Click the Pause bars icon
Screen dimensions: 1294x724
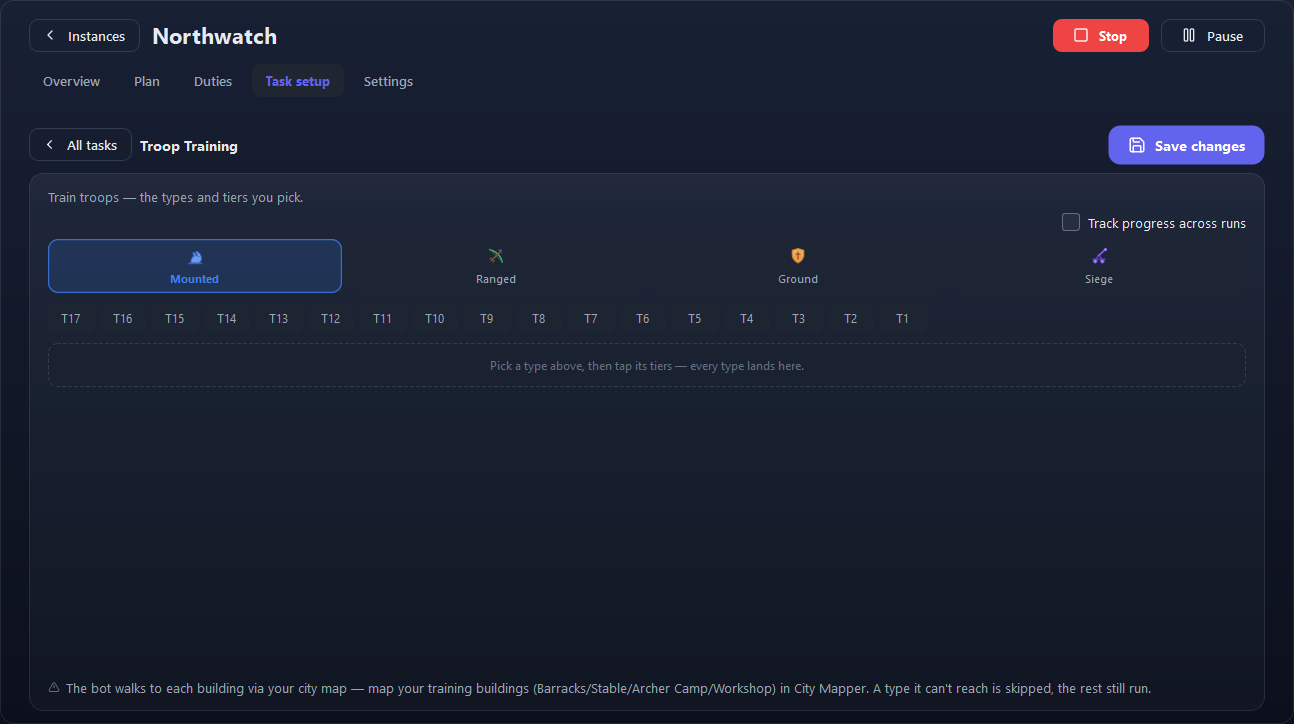pyautogui.click(x=1189, y=36)
